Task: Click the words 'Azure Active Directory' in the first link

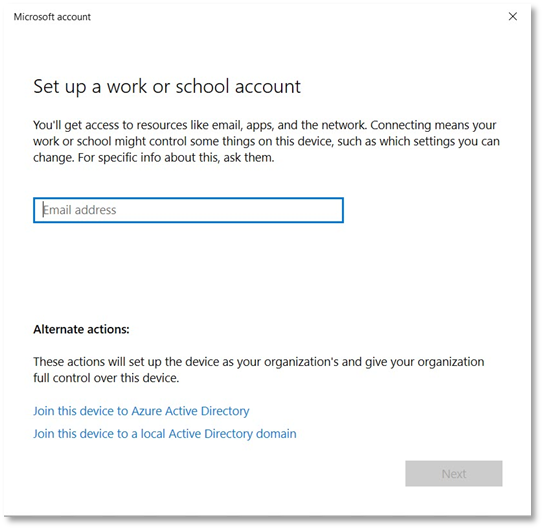Action: point(190,411)
